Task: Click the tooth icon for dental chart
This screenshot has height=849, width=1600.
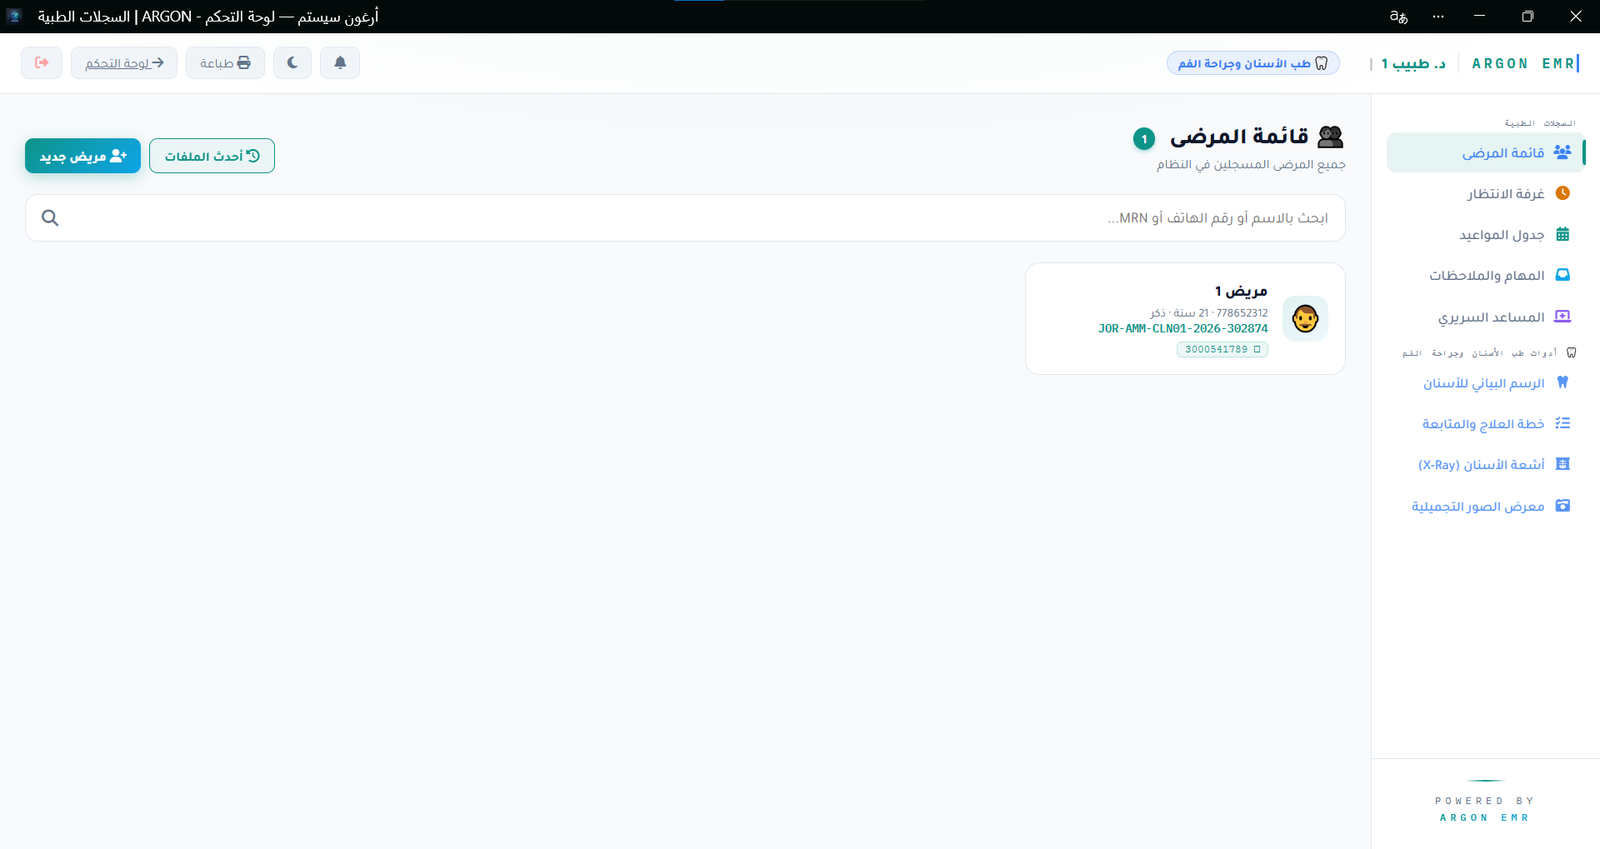Action: coord(1563,382)
